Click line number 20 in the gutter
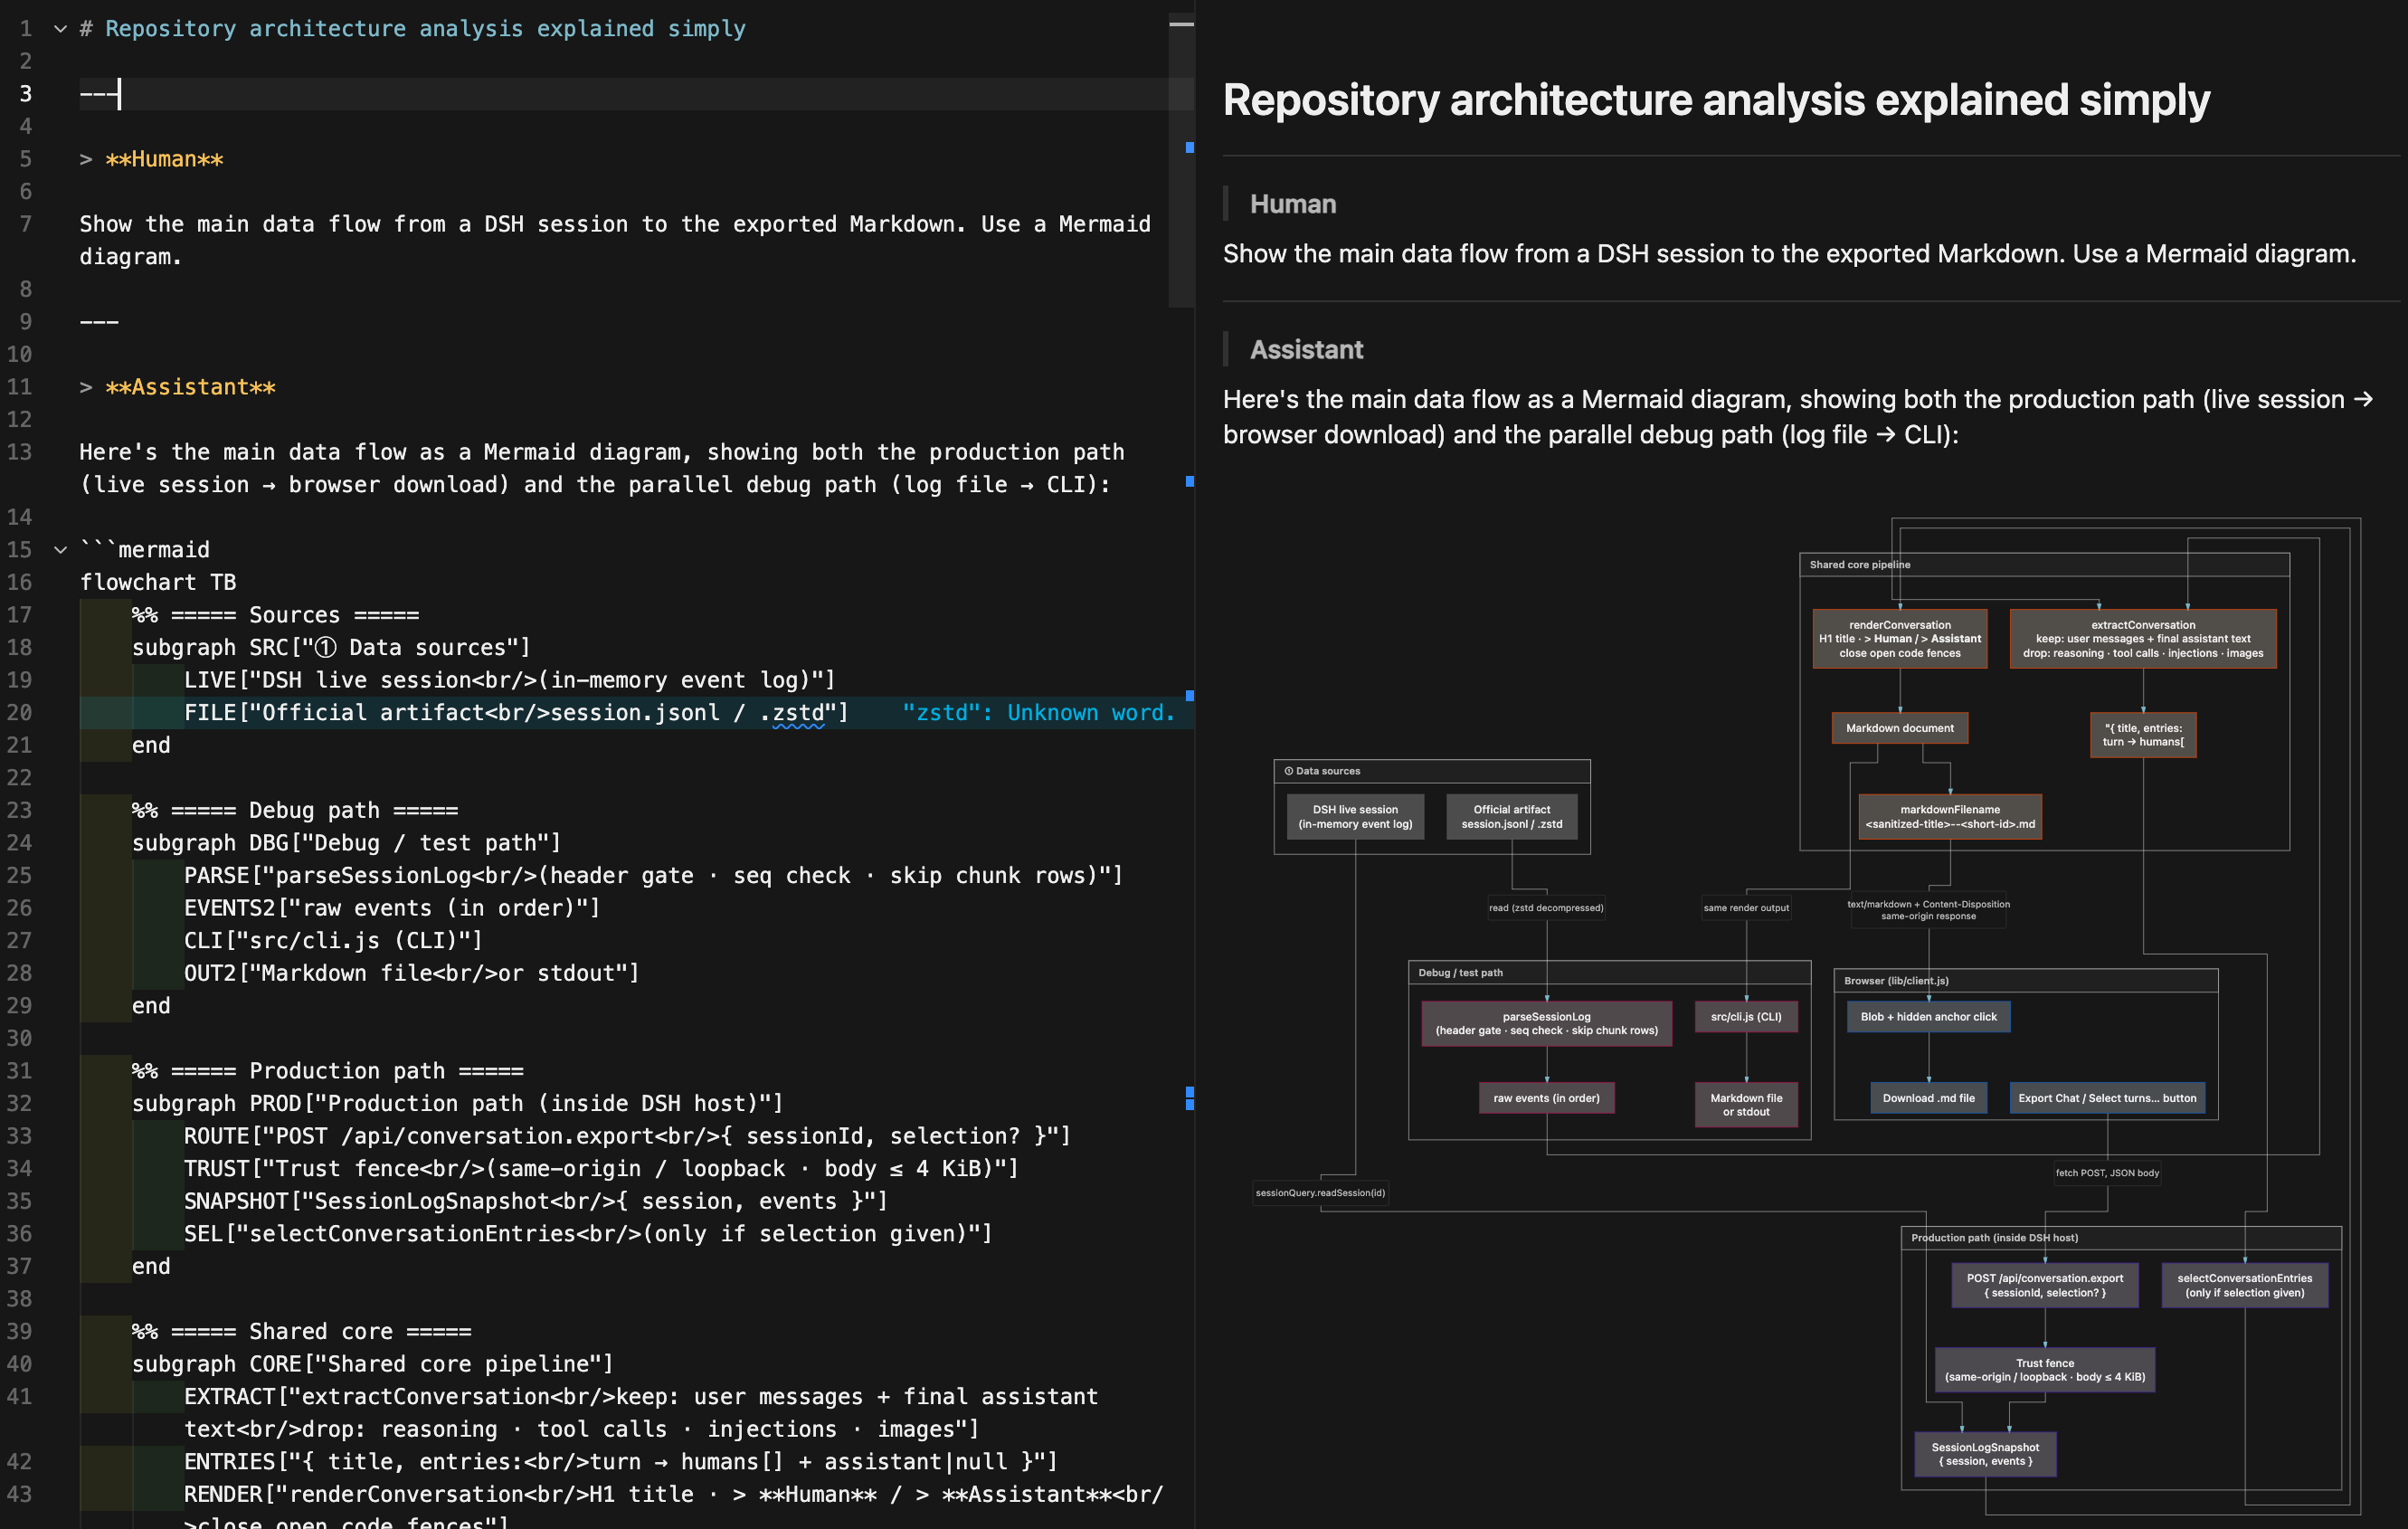This screenshot has height=1529, width=2408. pos(20,713)
